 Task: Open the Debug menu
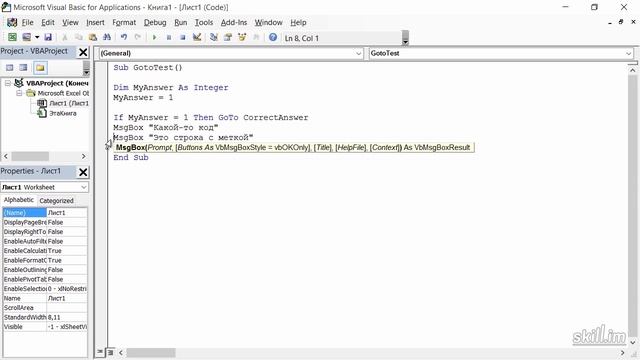pos(155,22)
